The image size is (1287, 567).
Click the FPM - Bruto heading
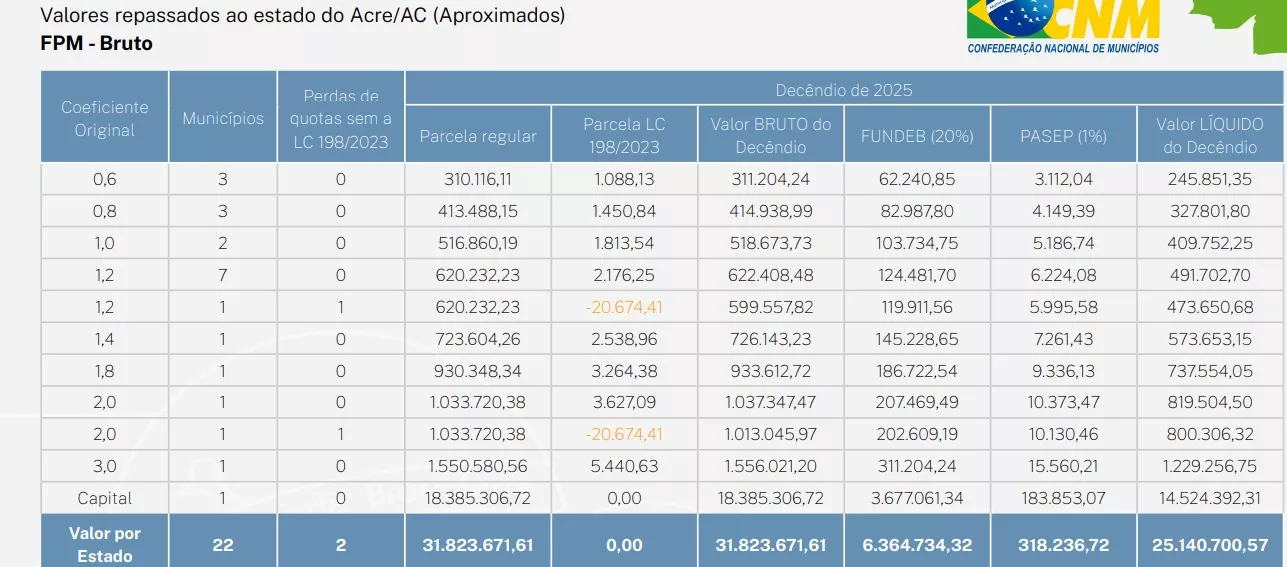point(96,44)
